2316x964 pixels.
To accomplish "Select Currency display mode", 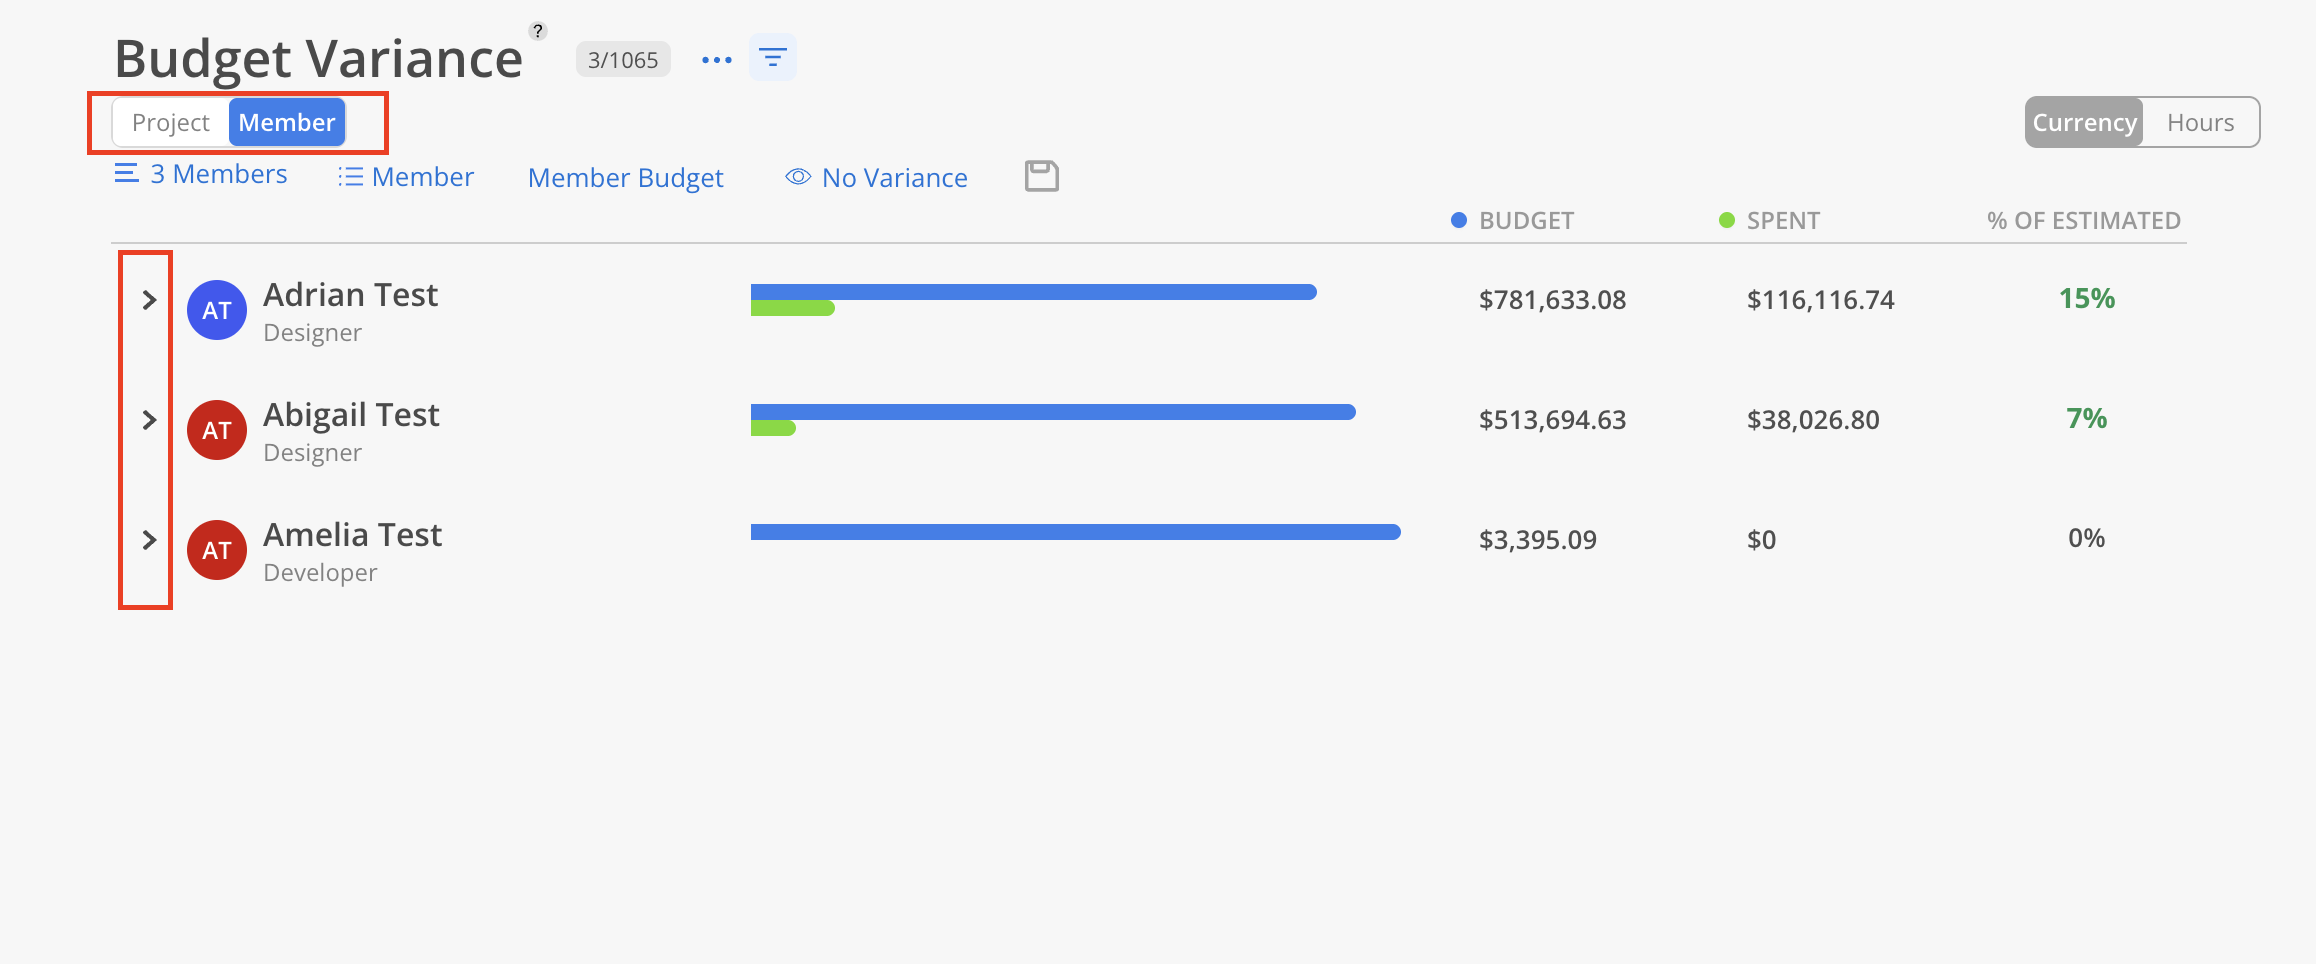I will point(2084,122).
